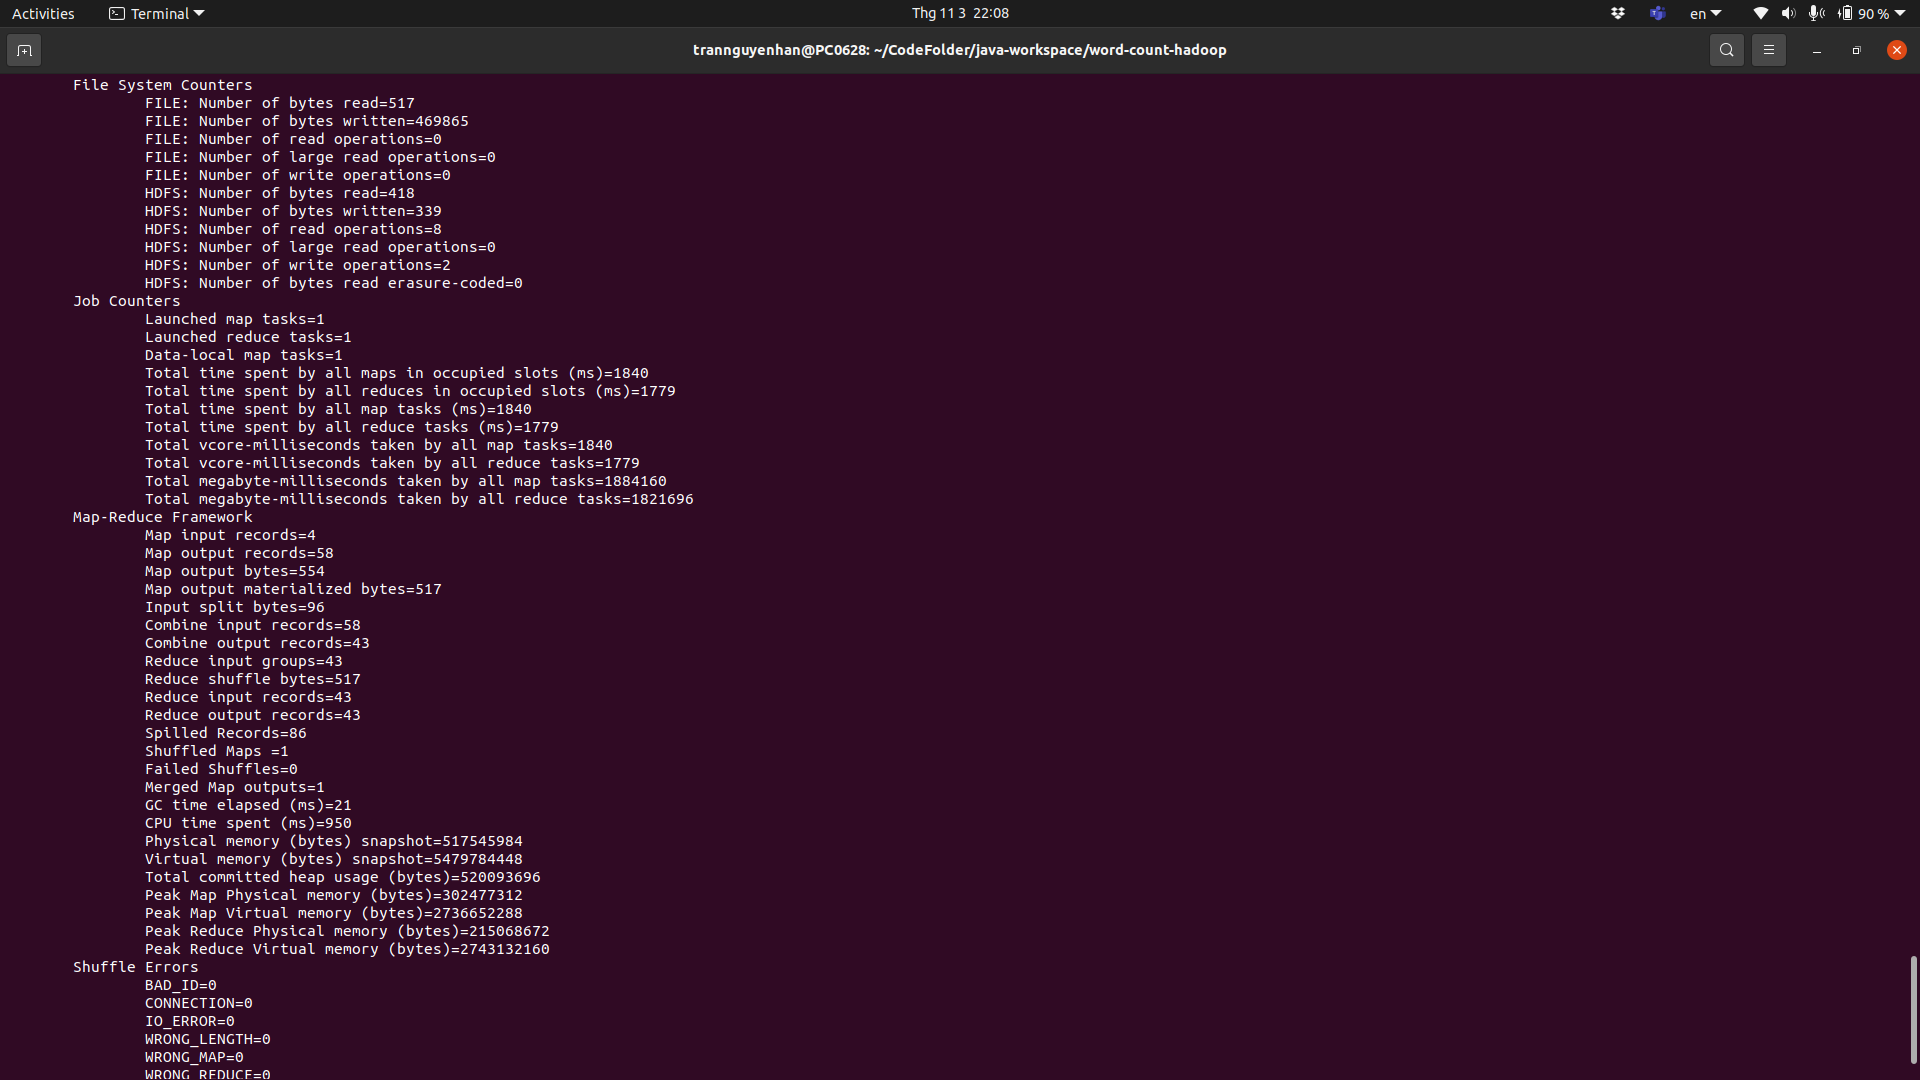
Task: Open the Terminal app menu dropdown
Action: pos(157,13)
